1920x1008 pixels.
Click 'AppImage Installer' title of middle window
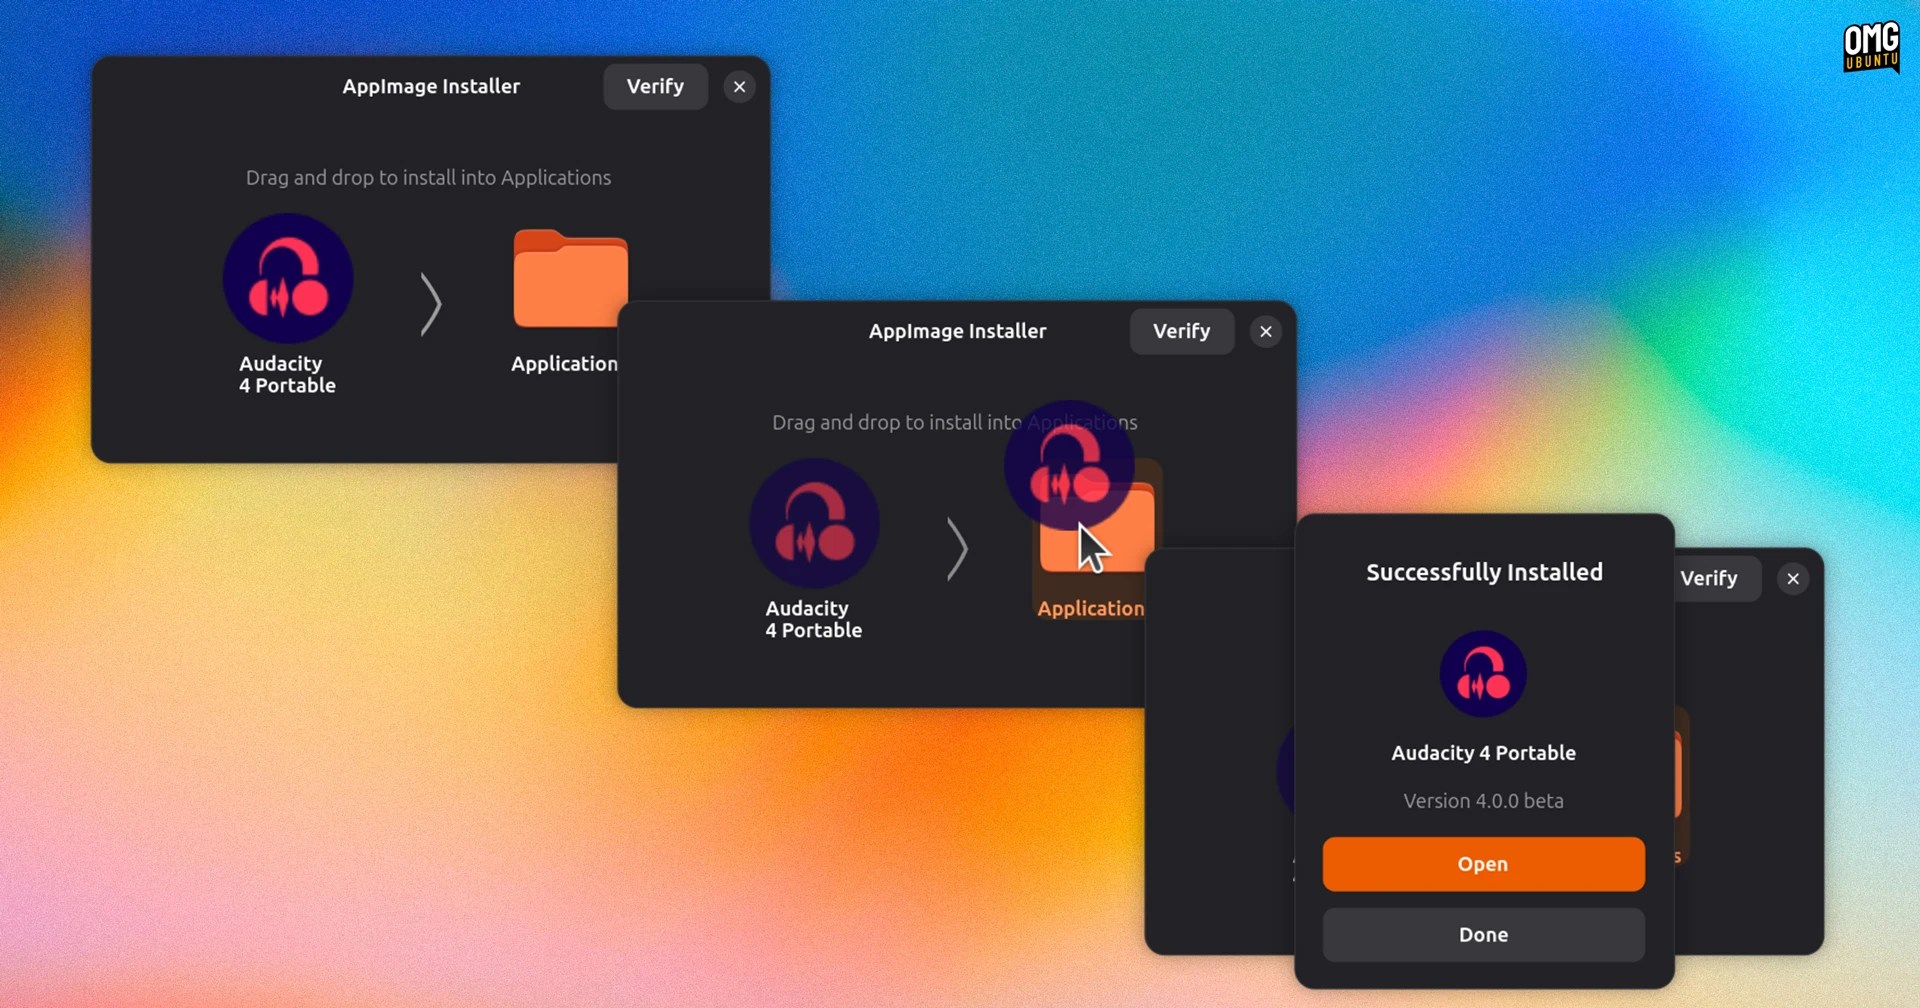coord(957,331)
